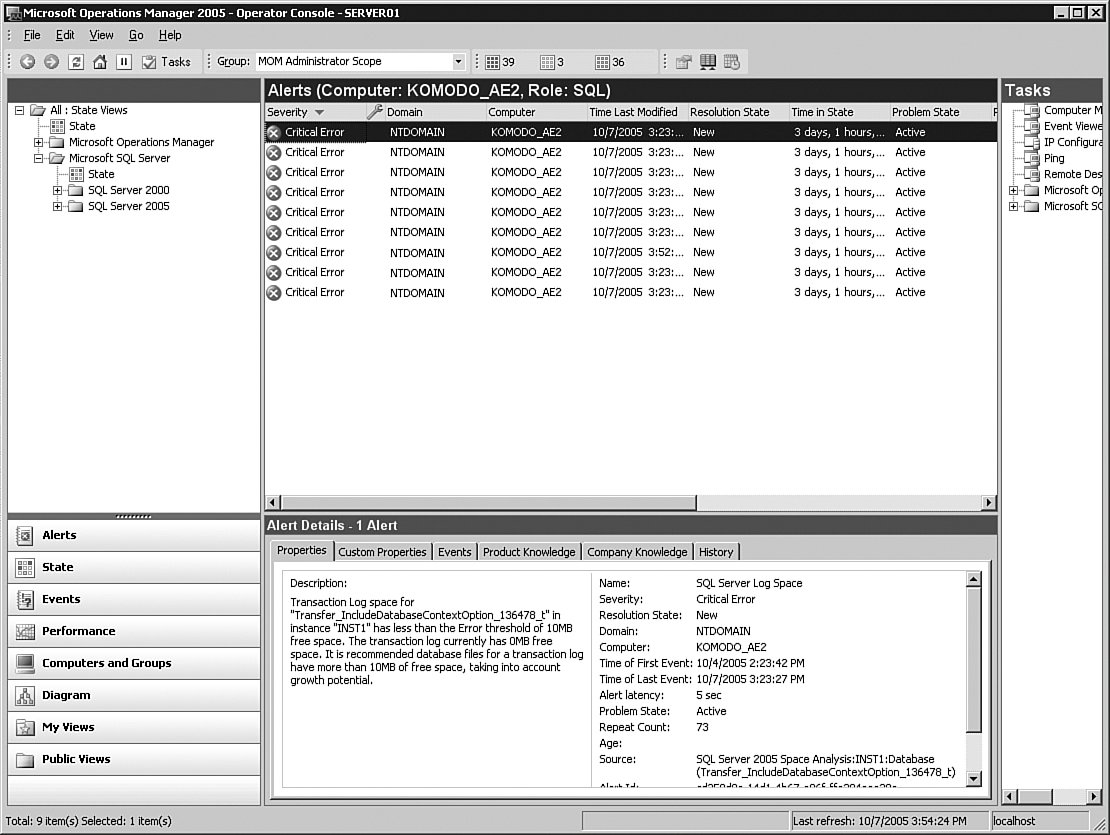Switch to the Product Knowledge tab
Viewport: 1110px width, 835px height.
coord(529,552)
